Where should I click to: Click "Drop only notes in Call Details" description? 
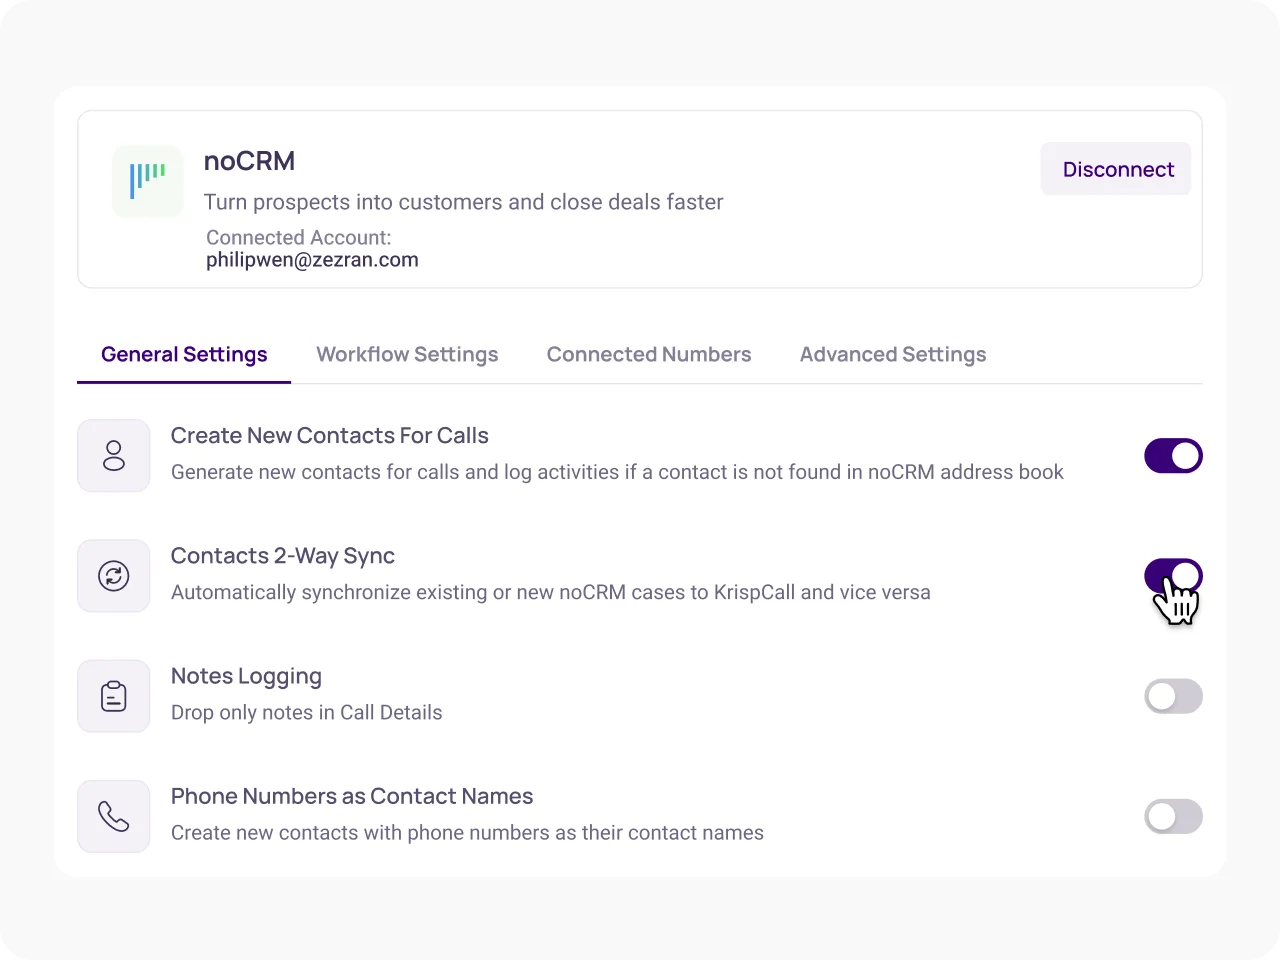point(307,712)
